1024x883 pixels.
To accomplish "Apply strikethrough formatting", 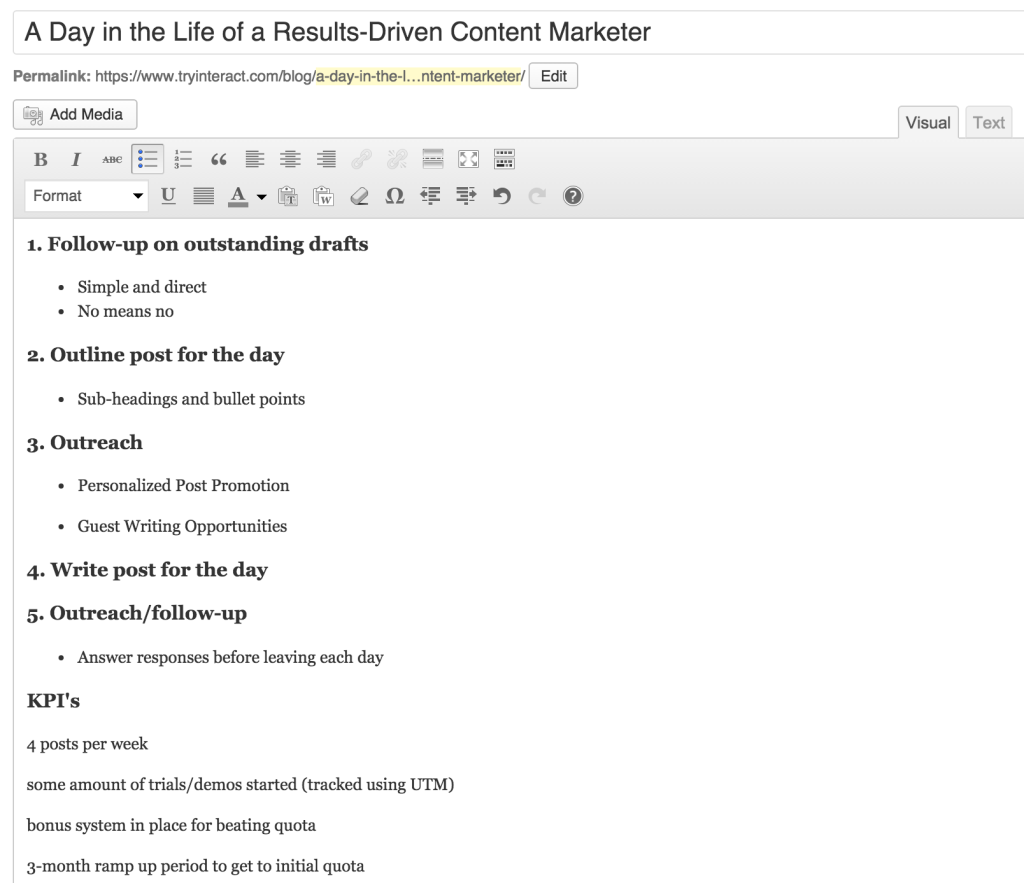I will pos(112,159).
